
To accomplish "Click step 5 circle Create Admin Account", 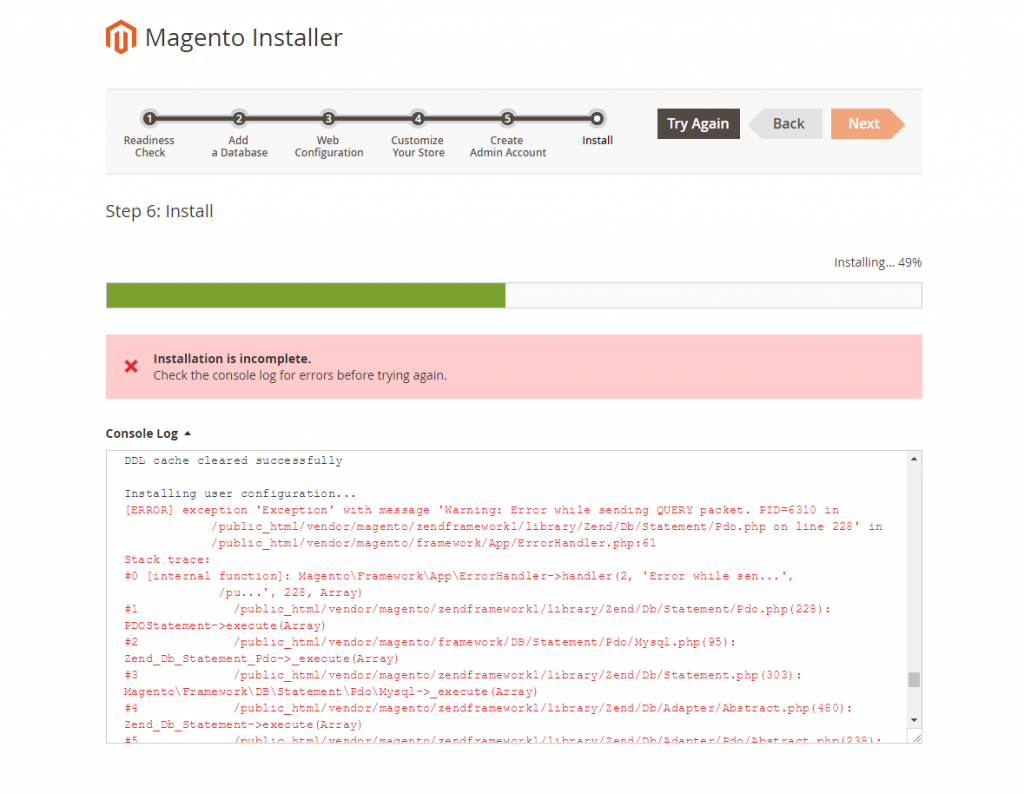I will (x=507, y=119).
